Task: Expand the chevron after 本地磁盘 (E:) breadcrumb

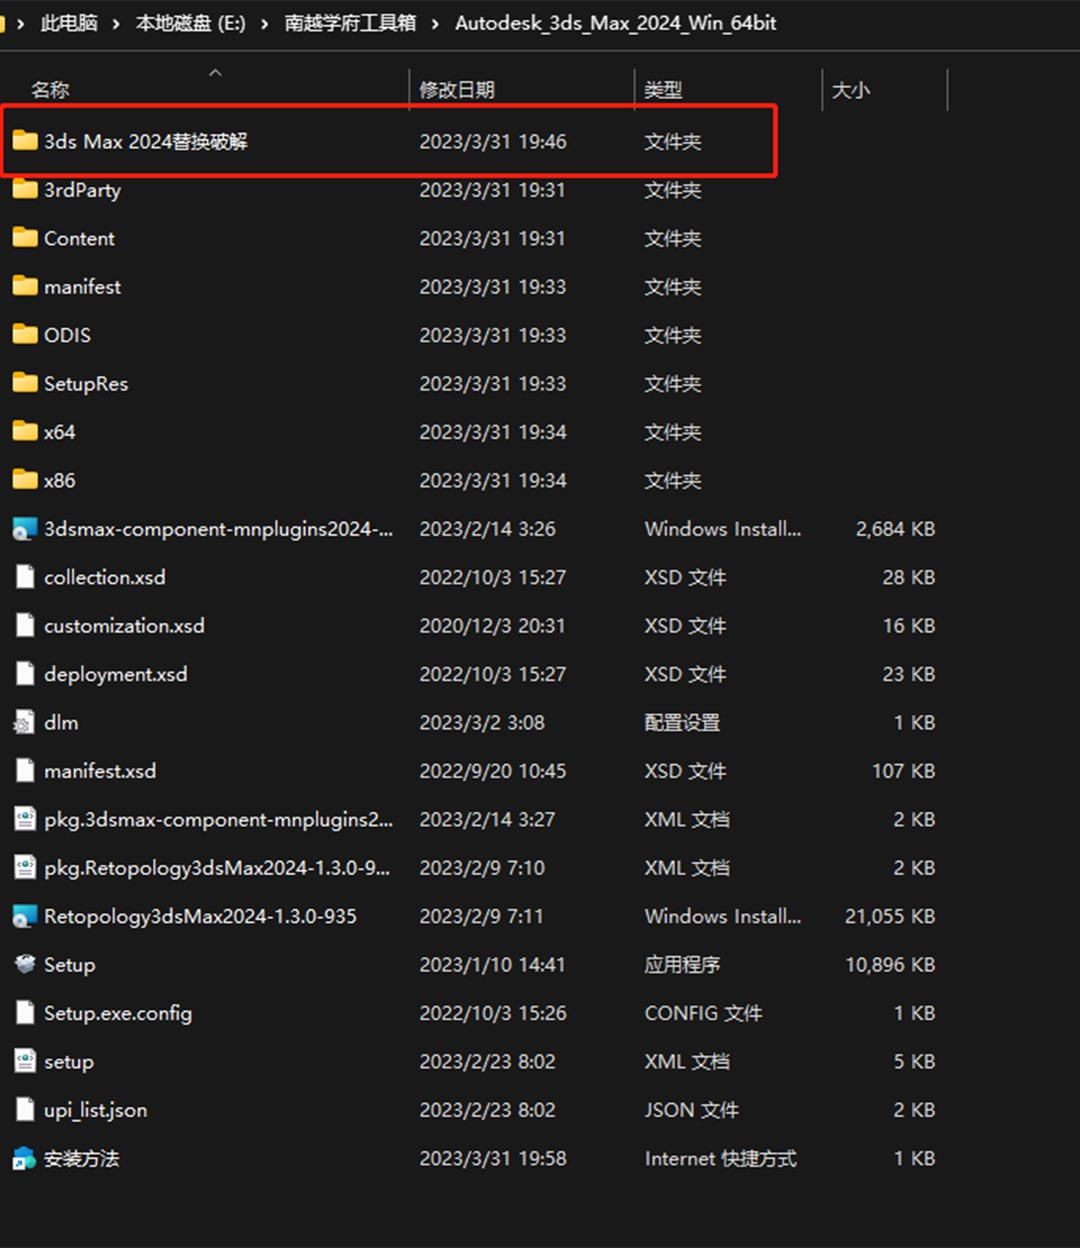Action: [x=265, y=23]
